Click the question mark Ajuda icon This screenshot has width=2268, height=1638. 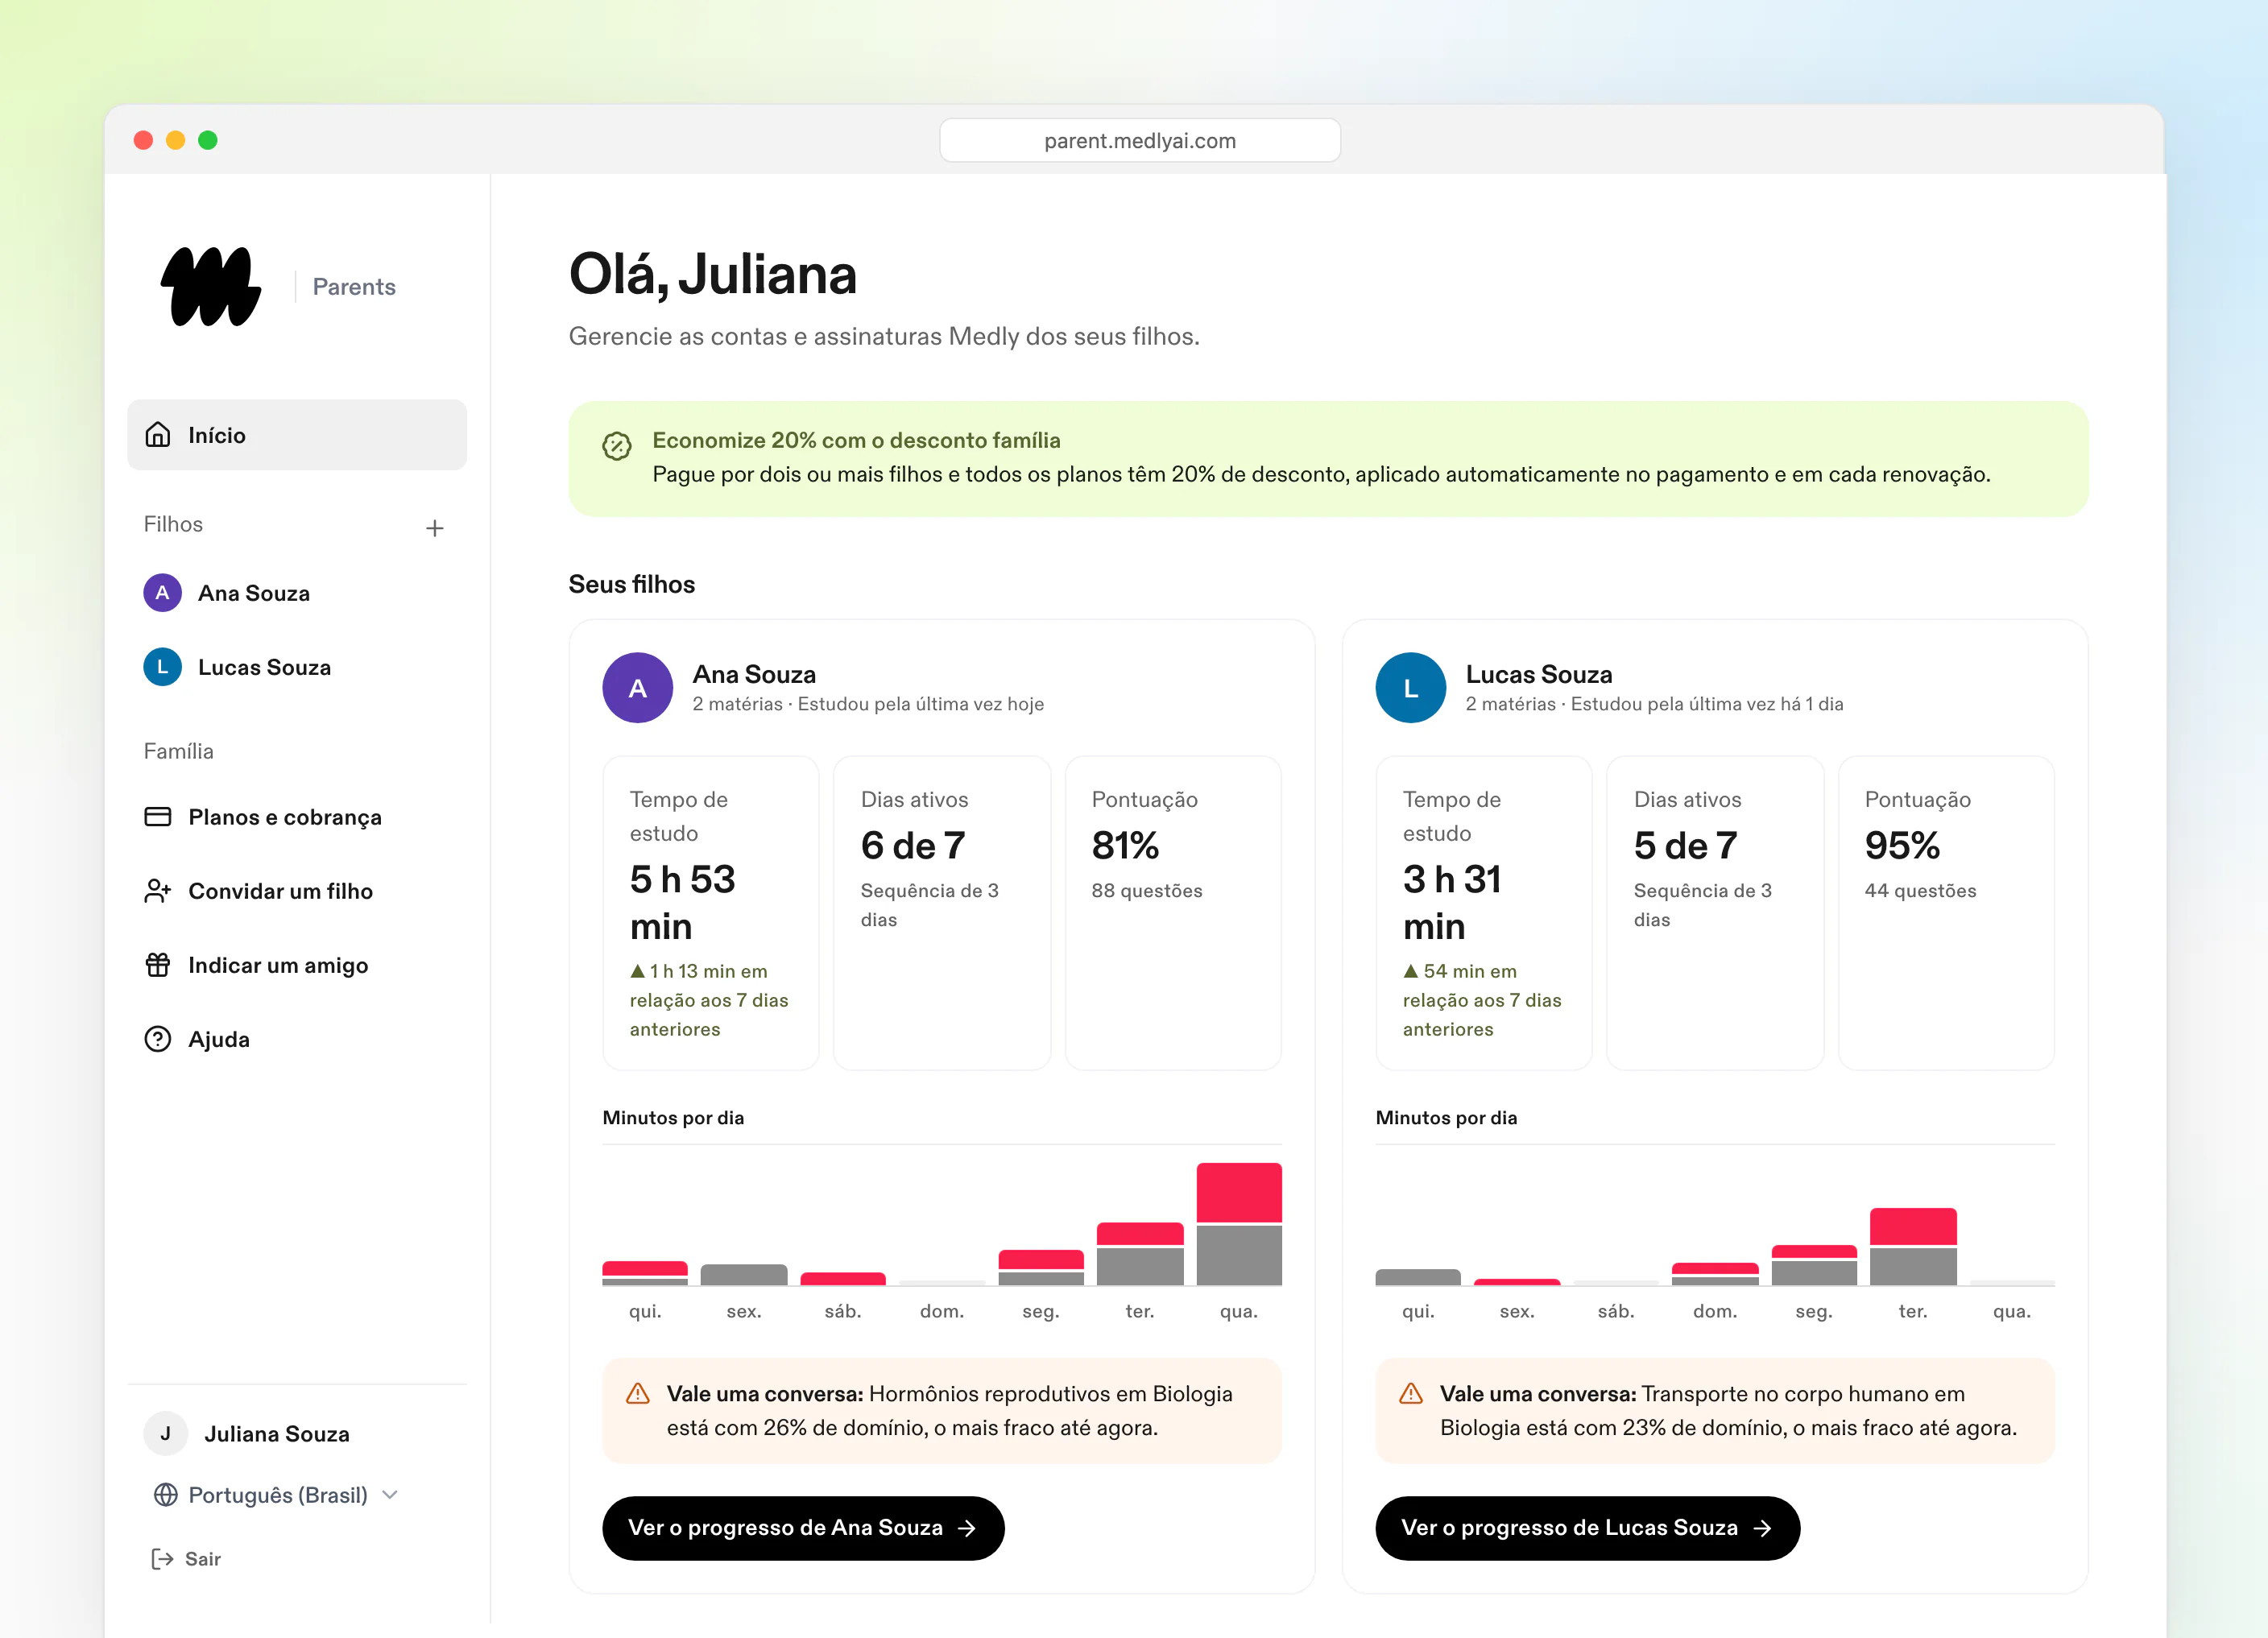pyautogui.click(x=158, y=1039)
